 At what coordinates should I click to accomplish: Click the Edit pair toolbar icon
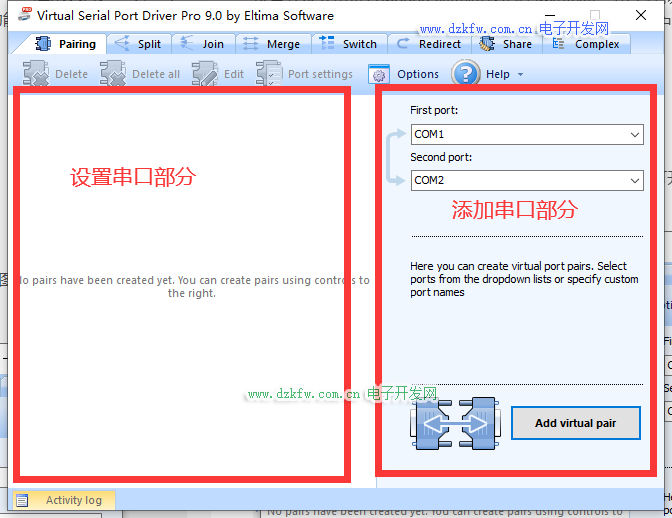point(205,74)
